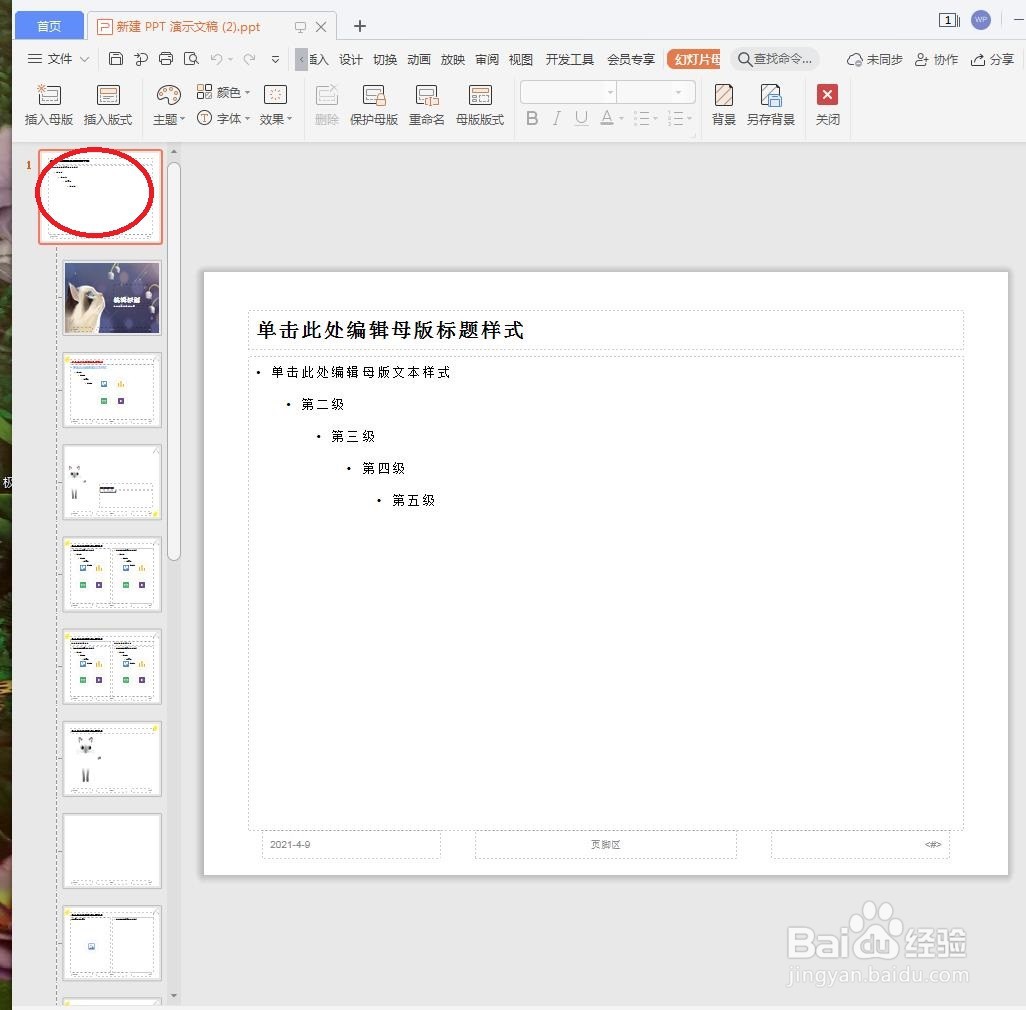Open the Developer Tools (开发工具) tab
1026x1010 pixels.
pyautogui.click(x=570, y=60)
